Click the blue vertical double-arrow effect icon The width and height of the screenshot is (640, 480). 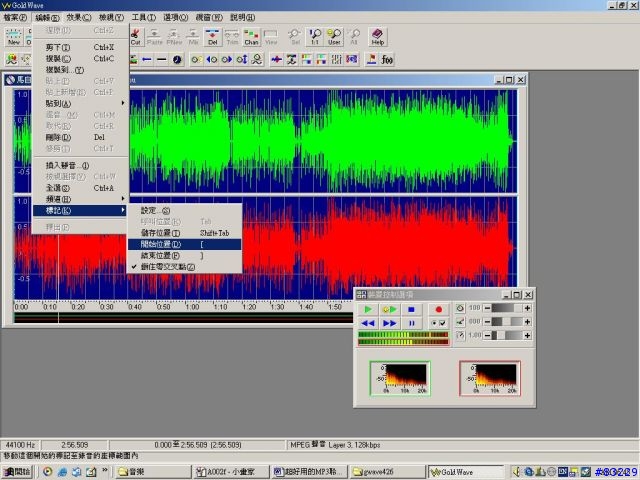(242, 60)
